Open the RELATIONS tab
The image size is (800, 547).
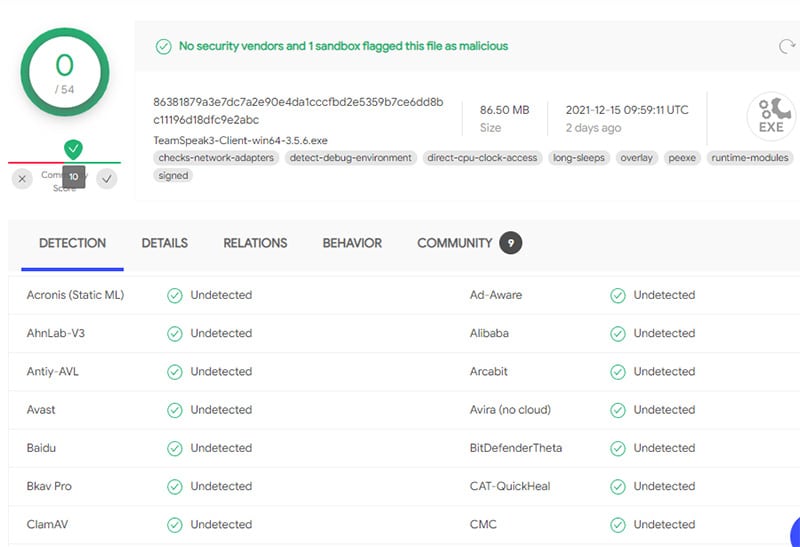coord(255,243)
